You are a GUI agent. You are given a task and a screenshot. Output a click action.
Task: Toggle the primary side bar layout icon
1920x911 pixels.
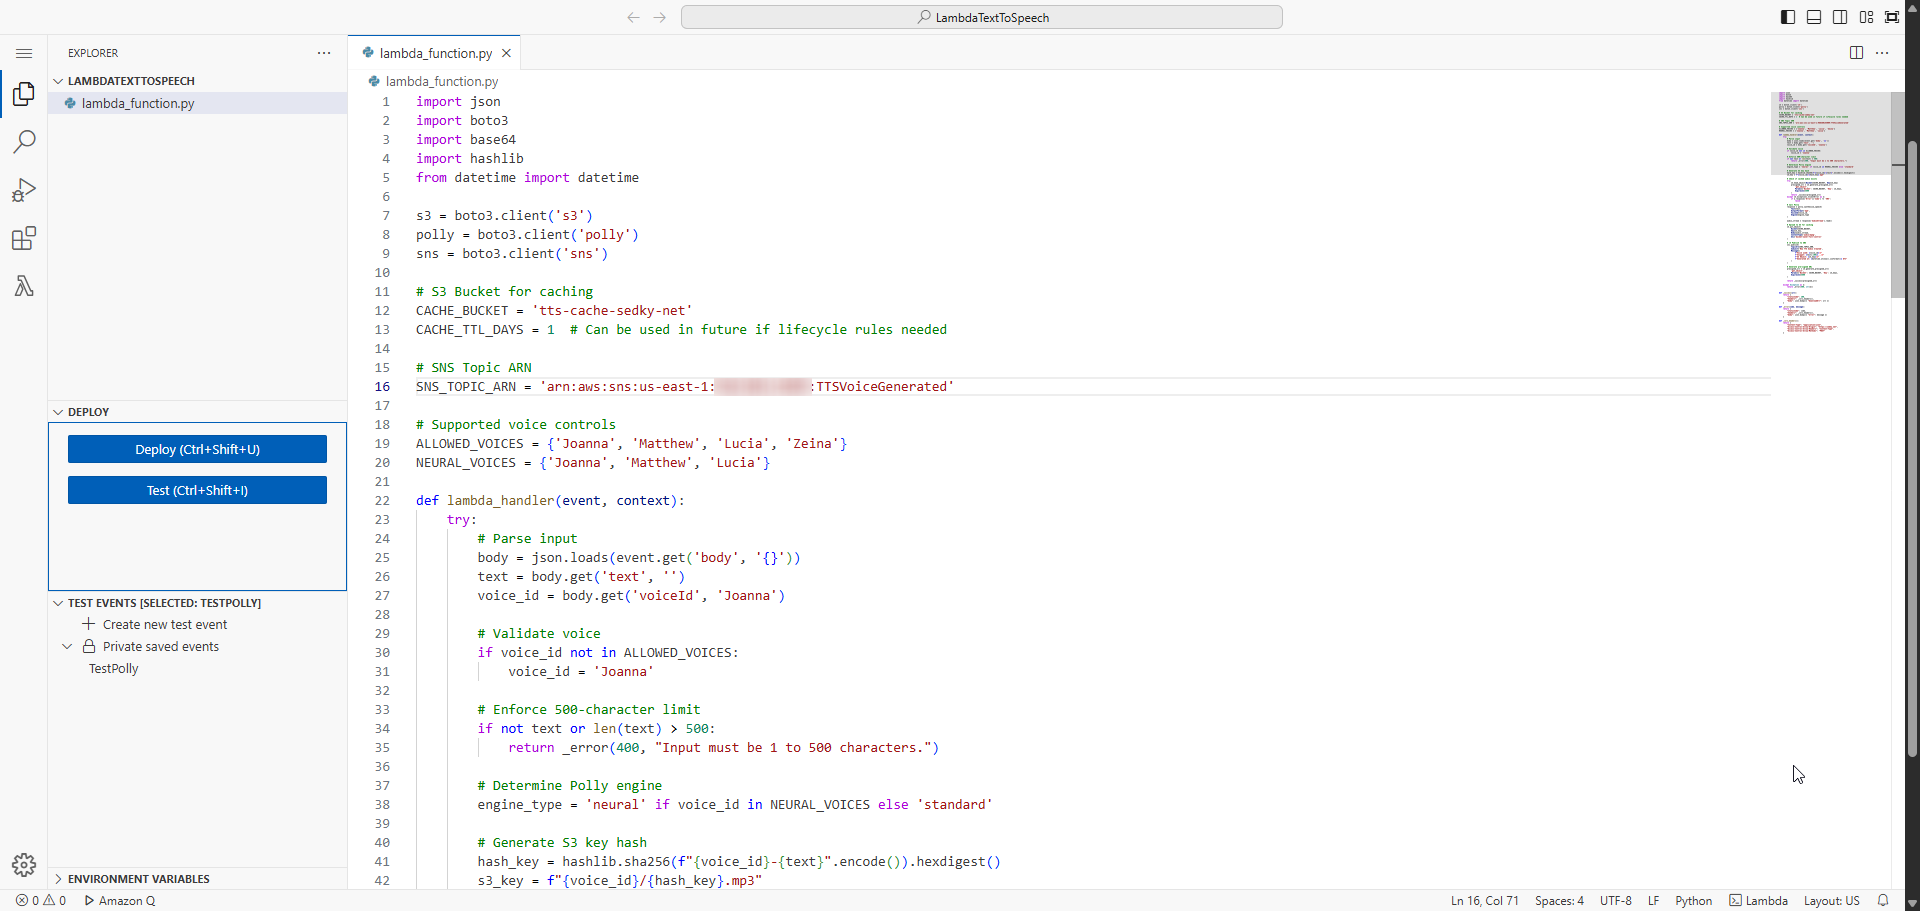1788,17
